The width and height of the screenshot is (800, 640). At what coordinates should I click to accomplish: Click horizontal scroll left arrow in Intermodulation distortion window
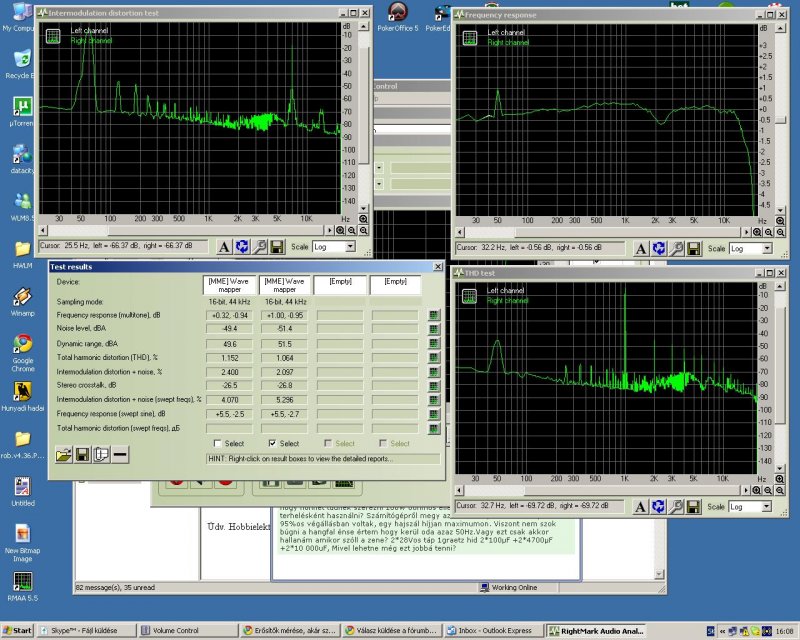(43, 231)
